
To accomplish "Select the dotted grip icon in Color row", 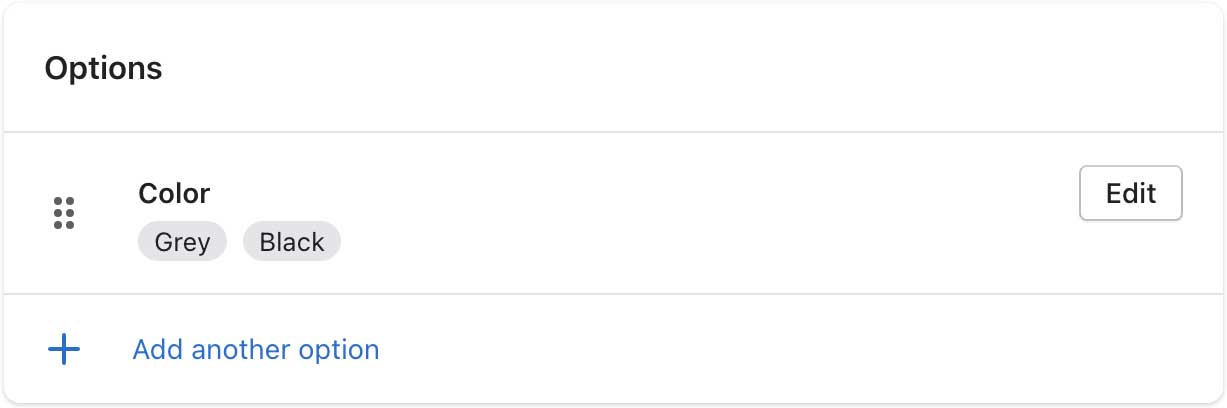I will [64, 213].
